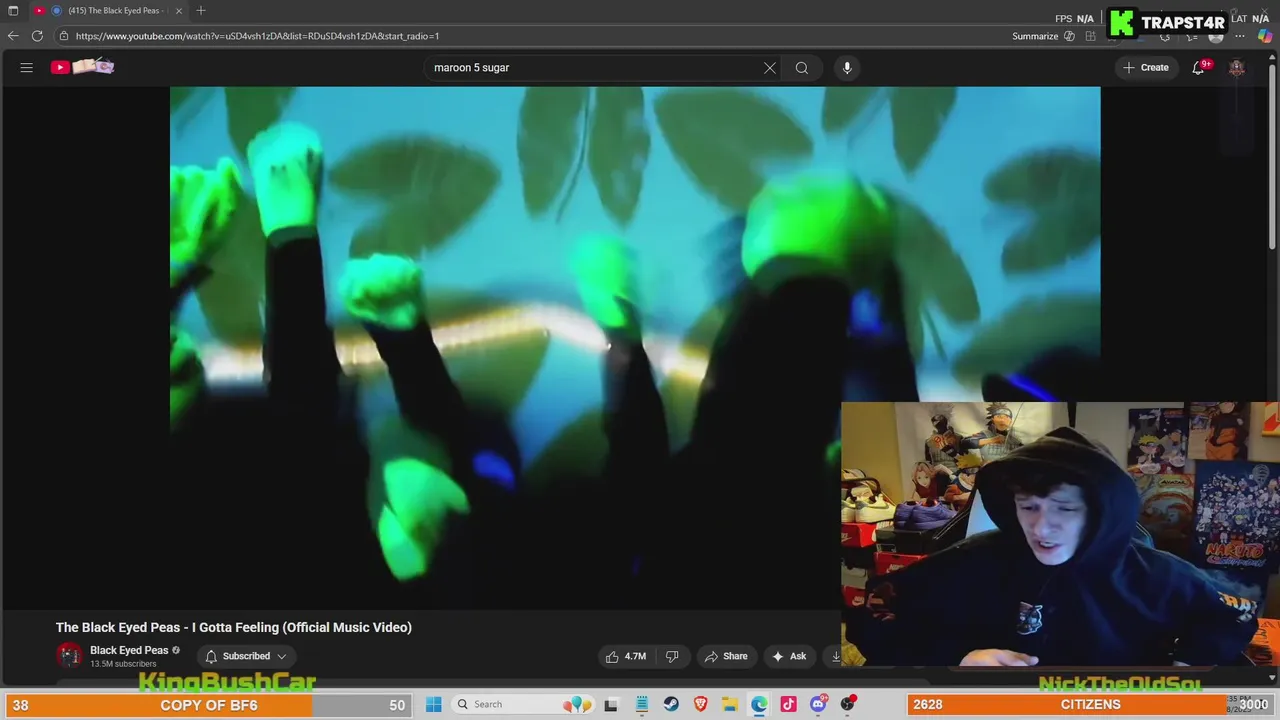Viewport: 1280px width, 720px height.
Task: Open TikTok from the taskbar
Action: click(x=788, y=704)
